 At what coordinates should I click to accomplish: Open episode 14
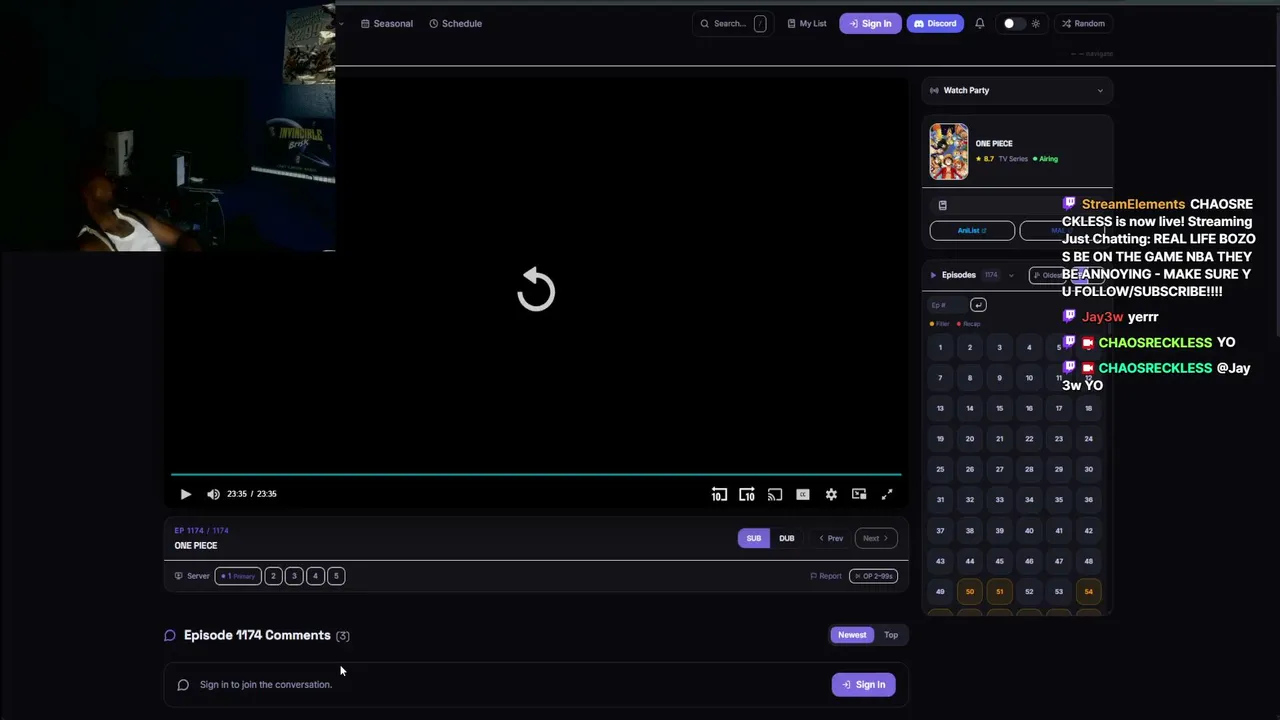pos(970,409)
